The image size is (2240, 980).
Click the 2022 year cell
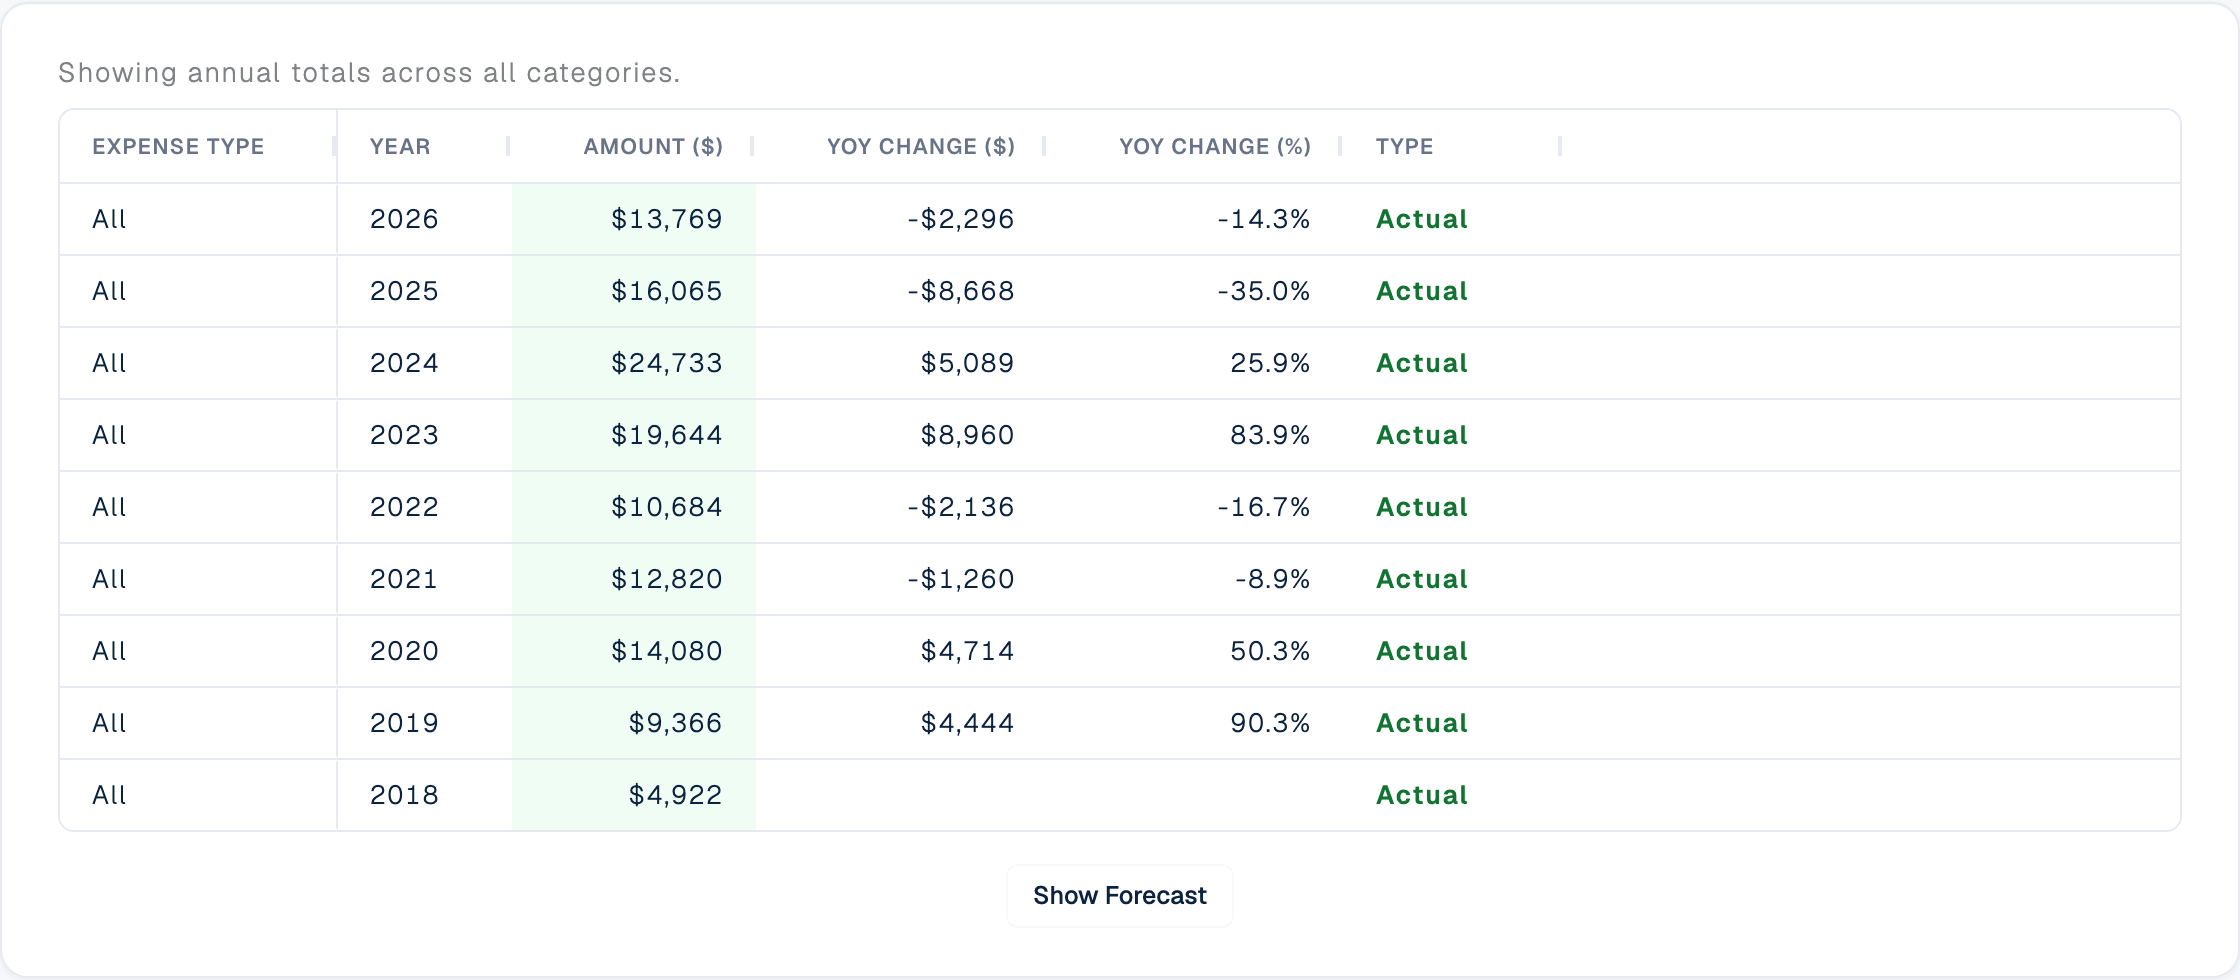point(425,507)
